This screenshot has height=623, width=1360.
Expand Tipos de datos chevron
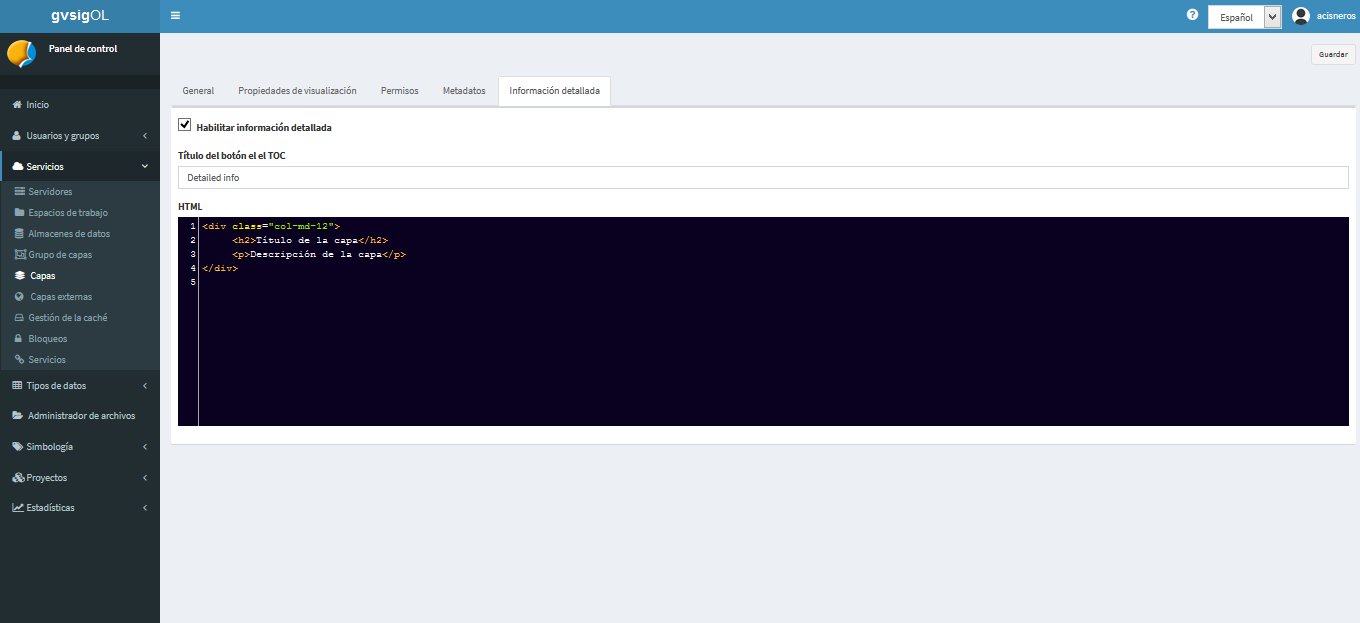click(x=144, y=386)
